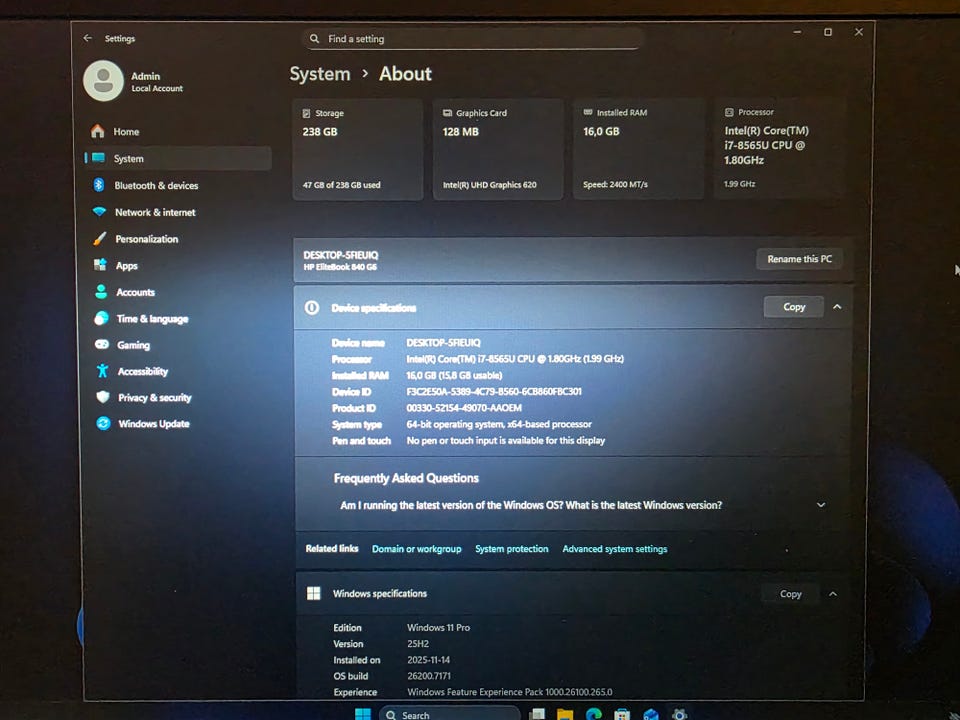Select the Device name DESKTOP-5FIEUIQ value
Screen dimensions: 960x720
coord(443,342)
